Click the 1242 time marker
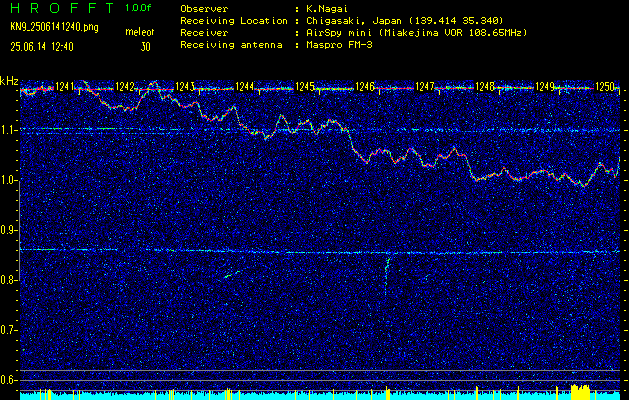Image resolution: width=629 pixels, height=400 pixels. click(x=124, y=86)
